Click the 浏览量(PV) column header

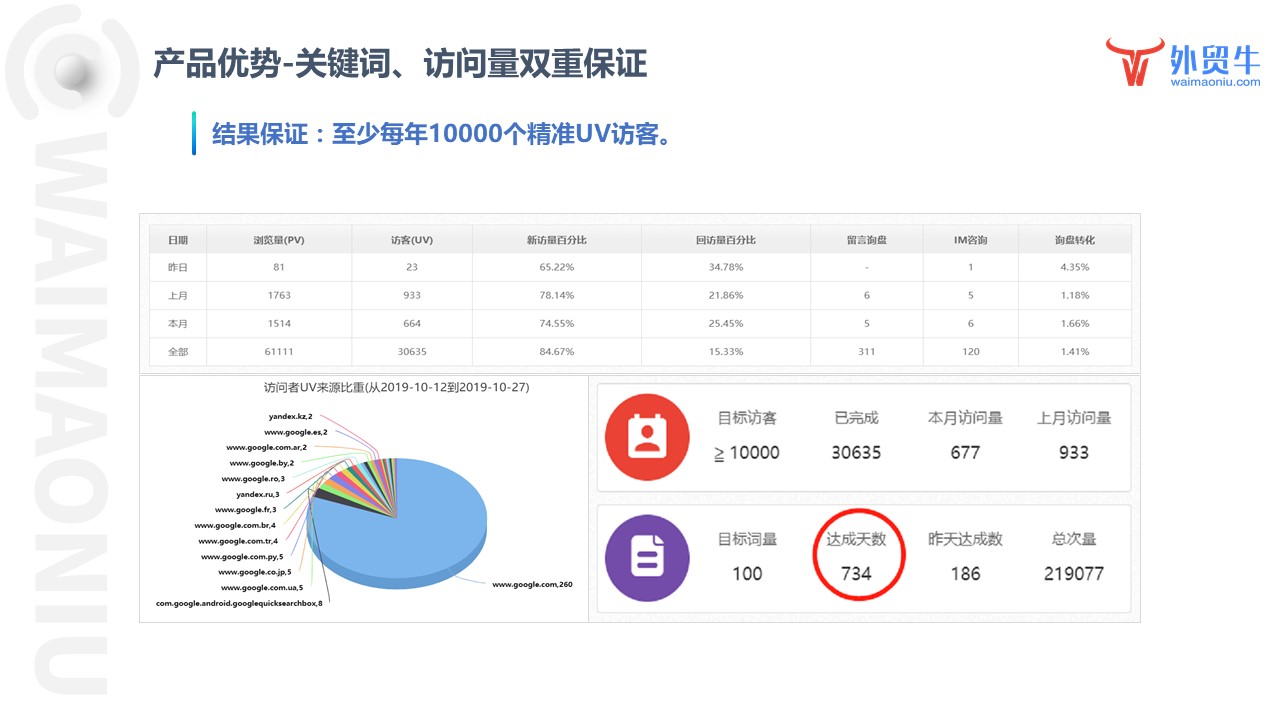coord(278,240)
